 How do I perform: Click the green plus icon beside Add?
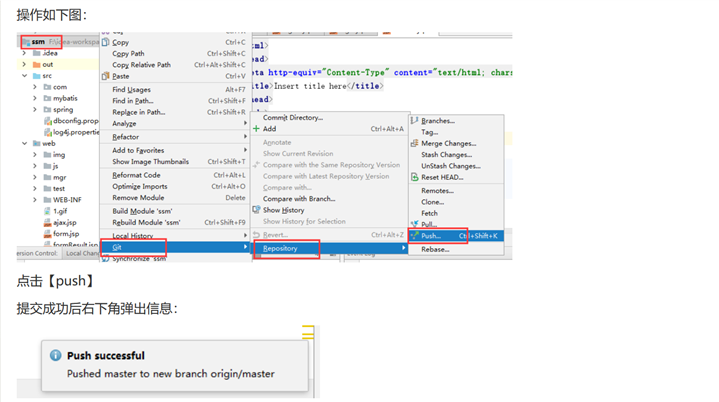(x=256, y=129)
